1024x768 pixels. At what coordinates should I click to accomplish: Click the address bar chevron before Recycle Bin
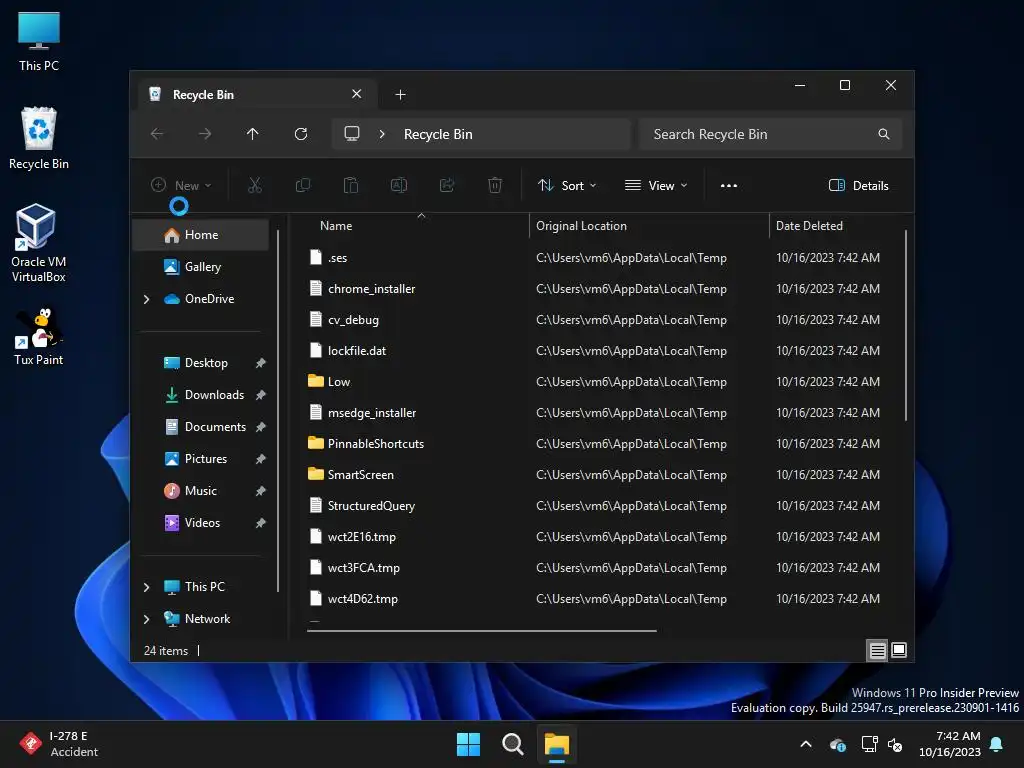coord(382,134)
